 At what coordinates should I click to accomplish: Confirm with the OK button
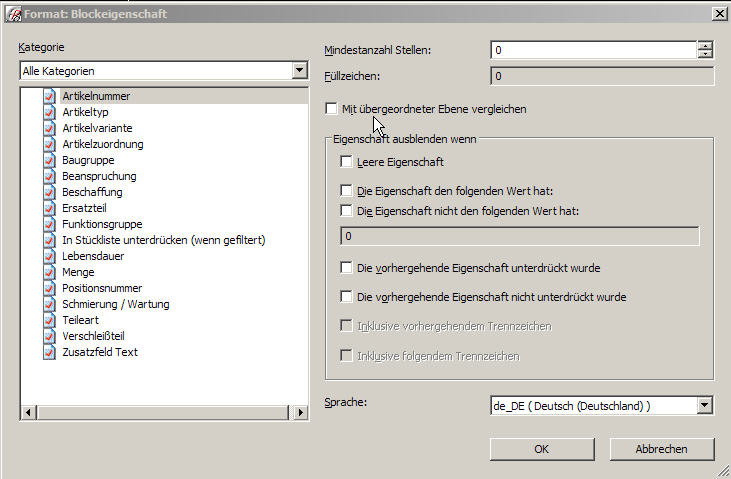pos(542,449)
